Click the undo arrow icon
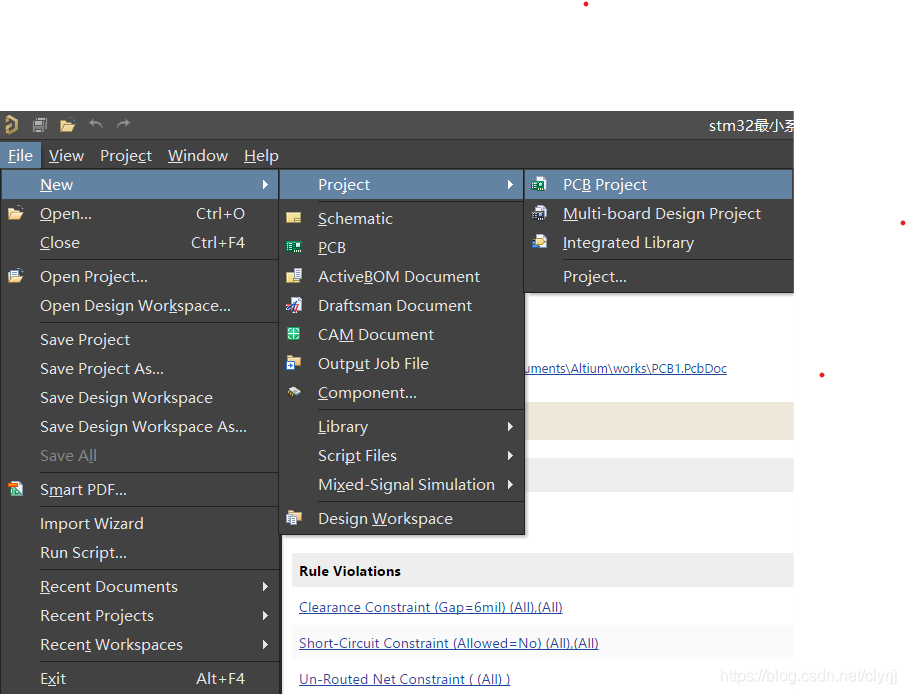 [96, 124]
